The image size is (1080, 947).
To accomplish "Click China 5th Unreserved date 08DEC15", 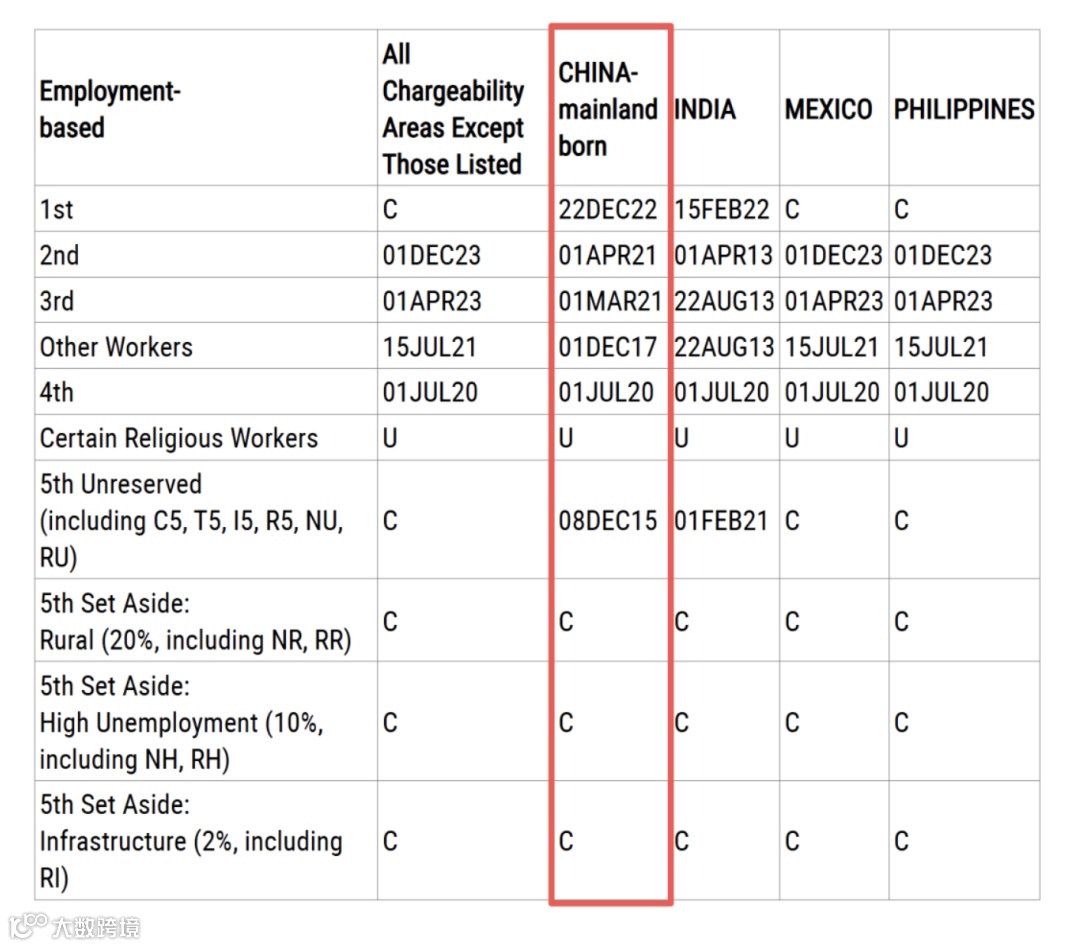I will point(608,521).
